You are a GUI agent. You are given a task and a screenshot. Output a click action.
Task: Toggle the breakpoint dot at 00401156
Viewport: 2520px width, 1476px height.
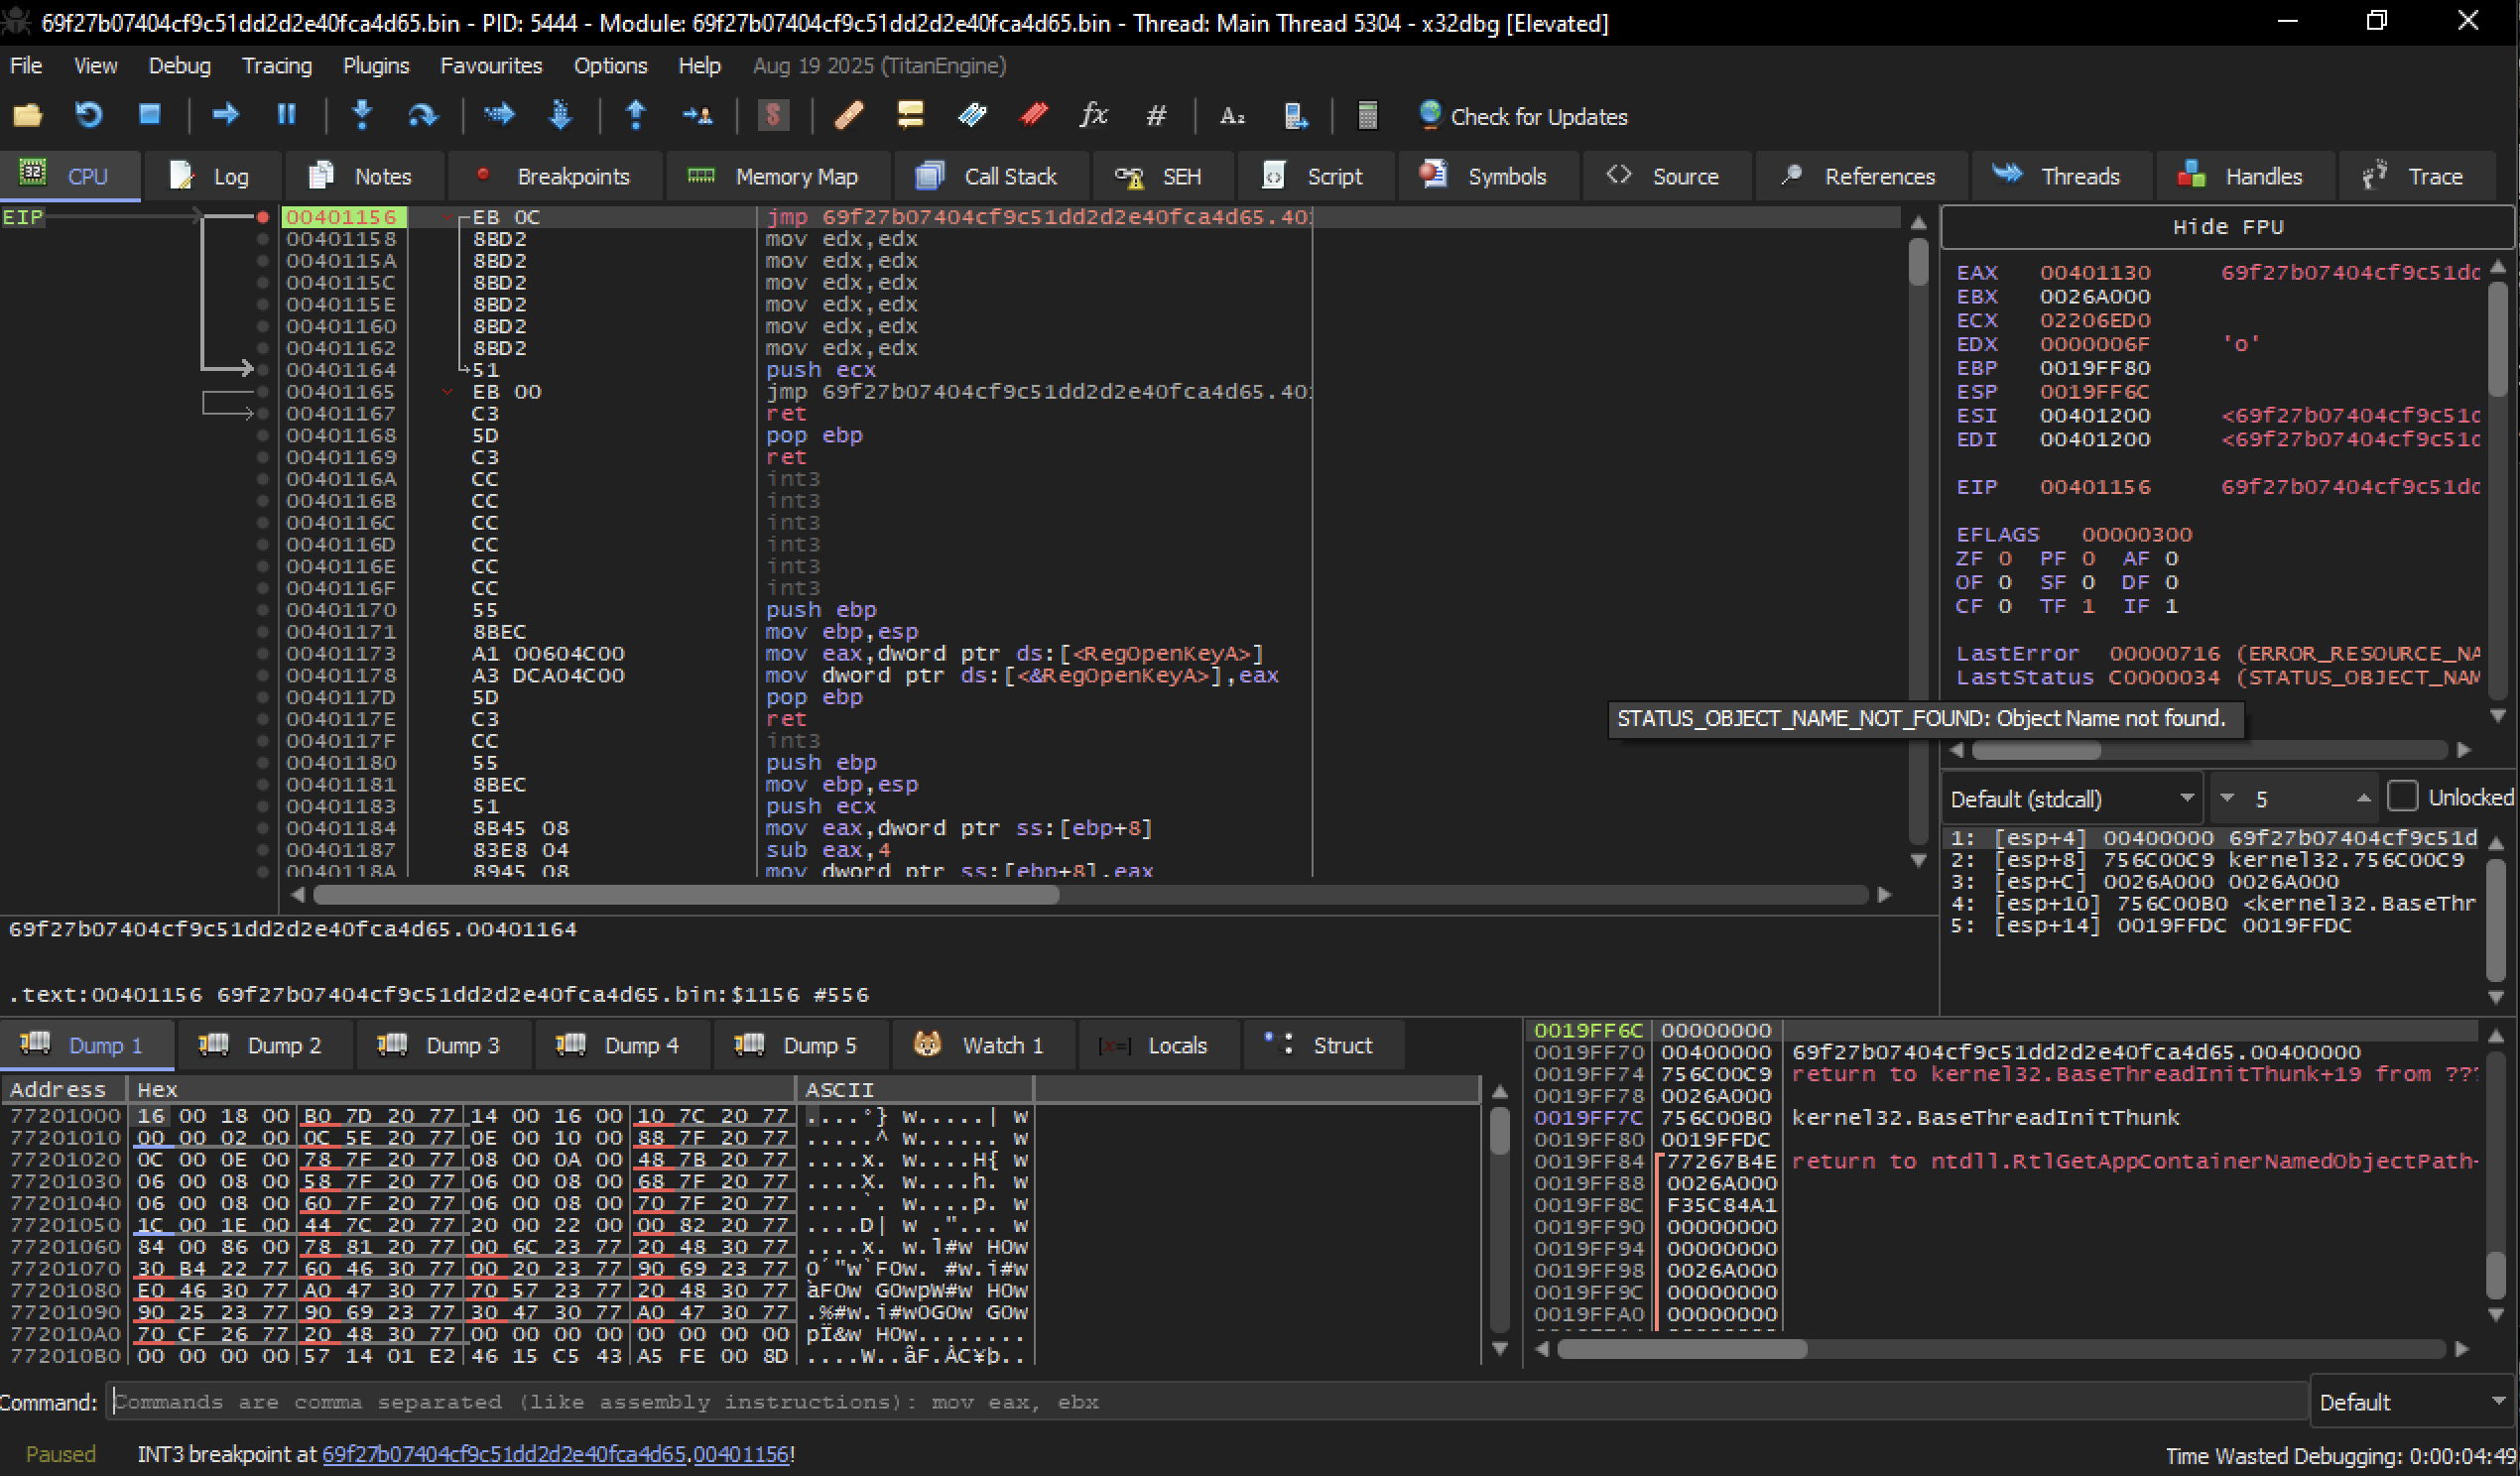tap(263, 217)
